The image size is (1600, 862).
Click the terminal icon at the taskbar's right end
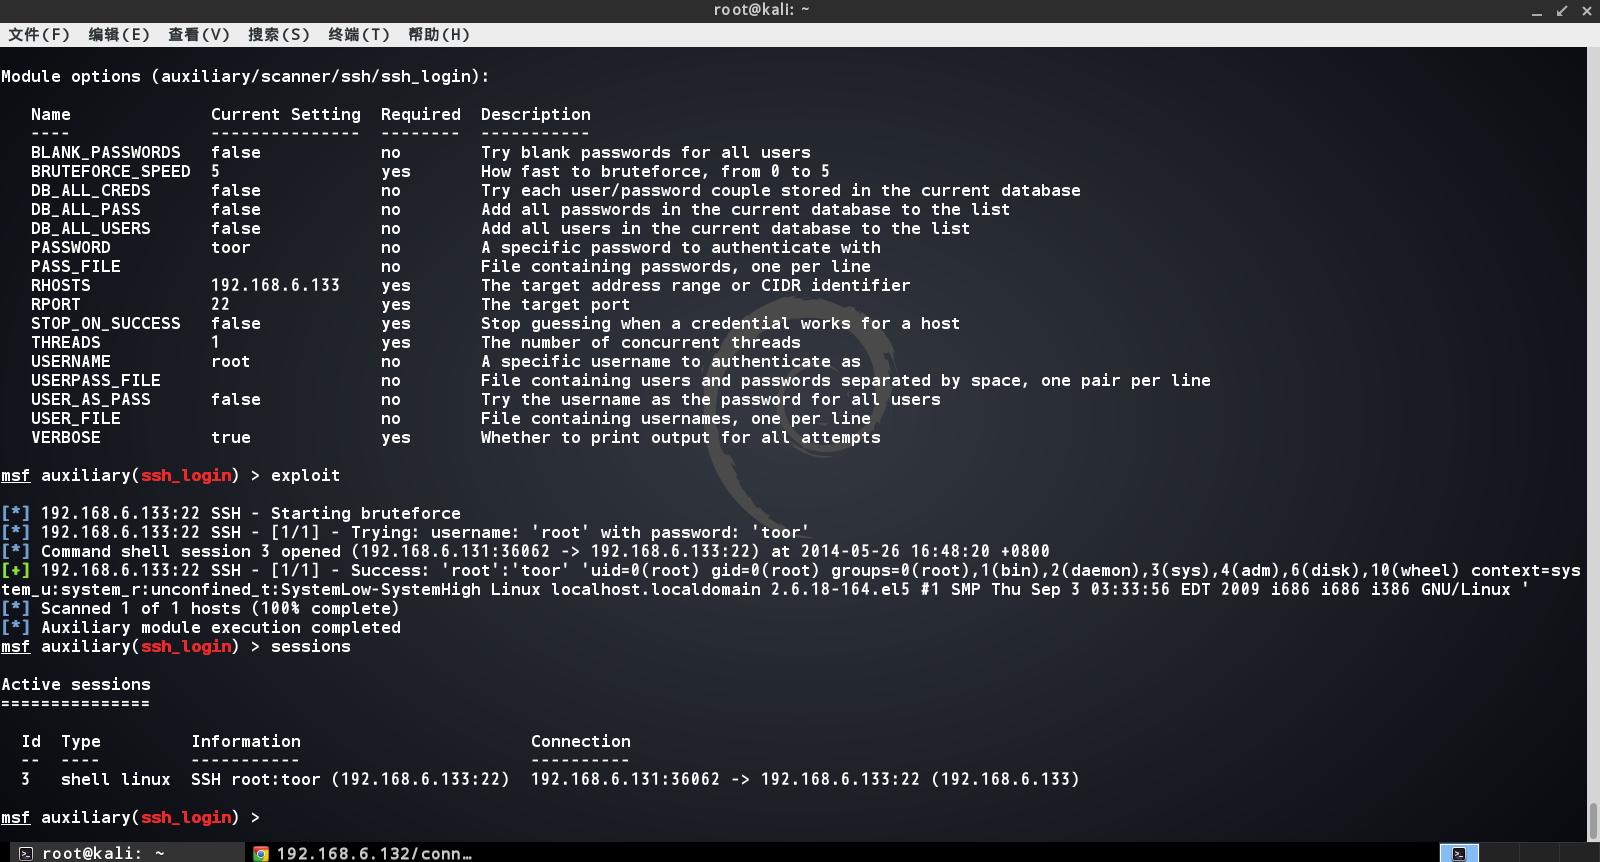click(x=1459, y=853)
